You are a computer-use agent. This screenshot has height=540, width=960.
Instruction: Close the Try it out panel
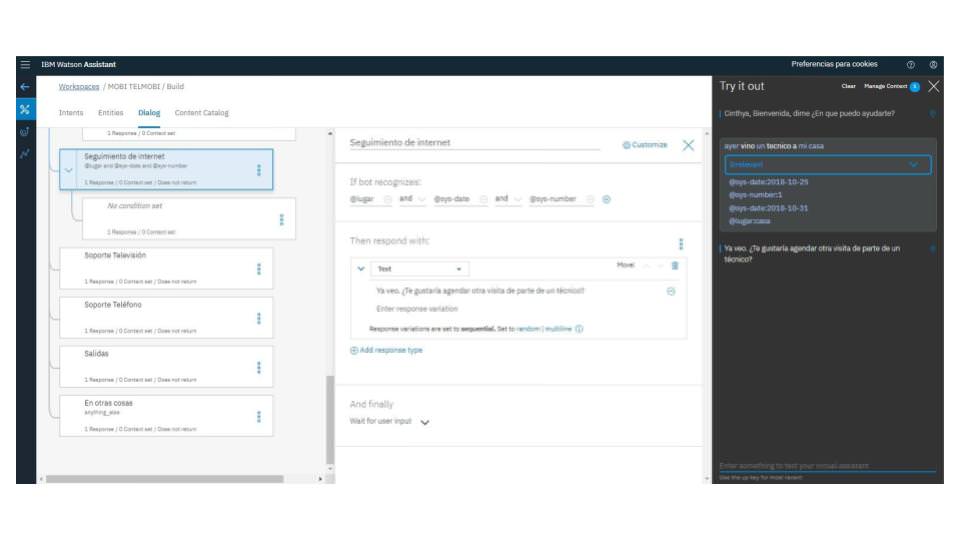coord(934,86)
